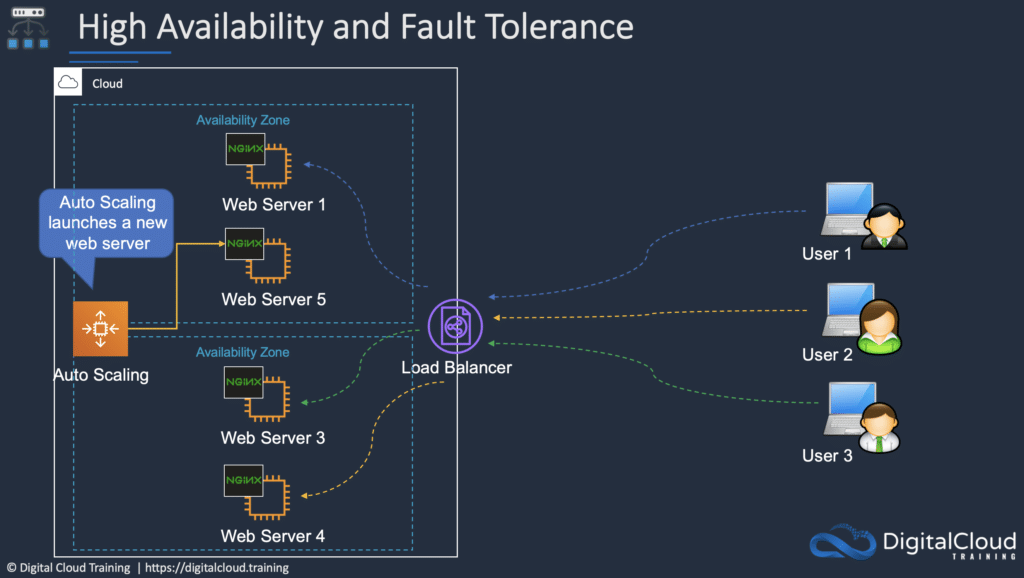Select the network diagram icon beside the title

(28, 25)
